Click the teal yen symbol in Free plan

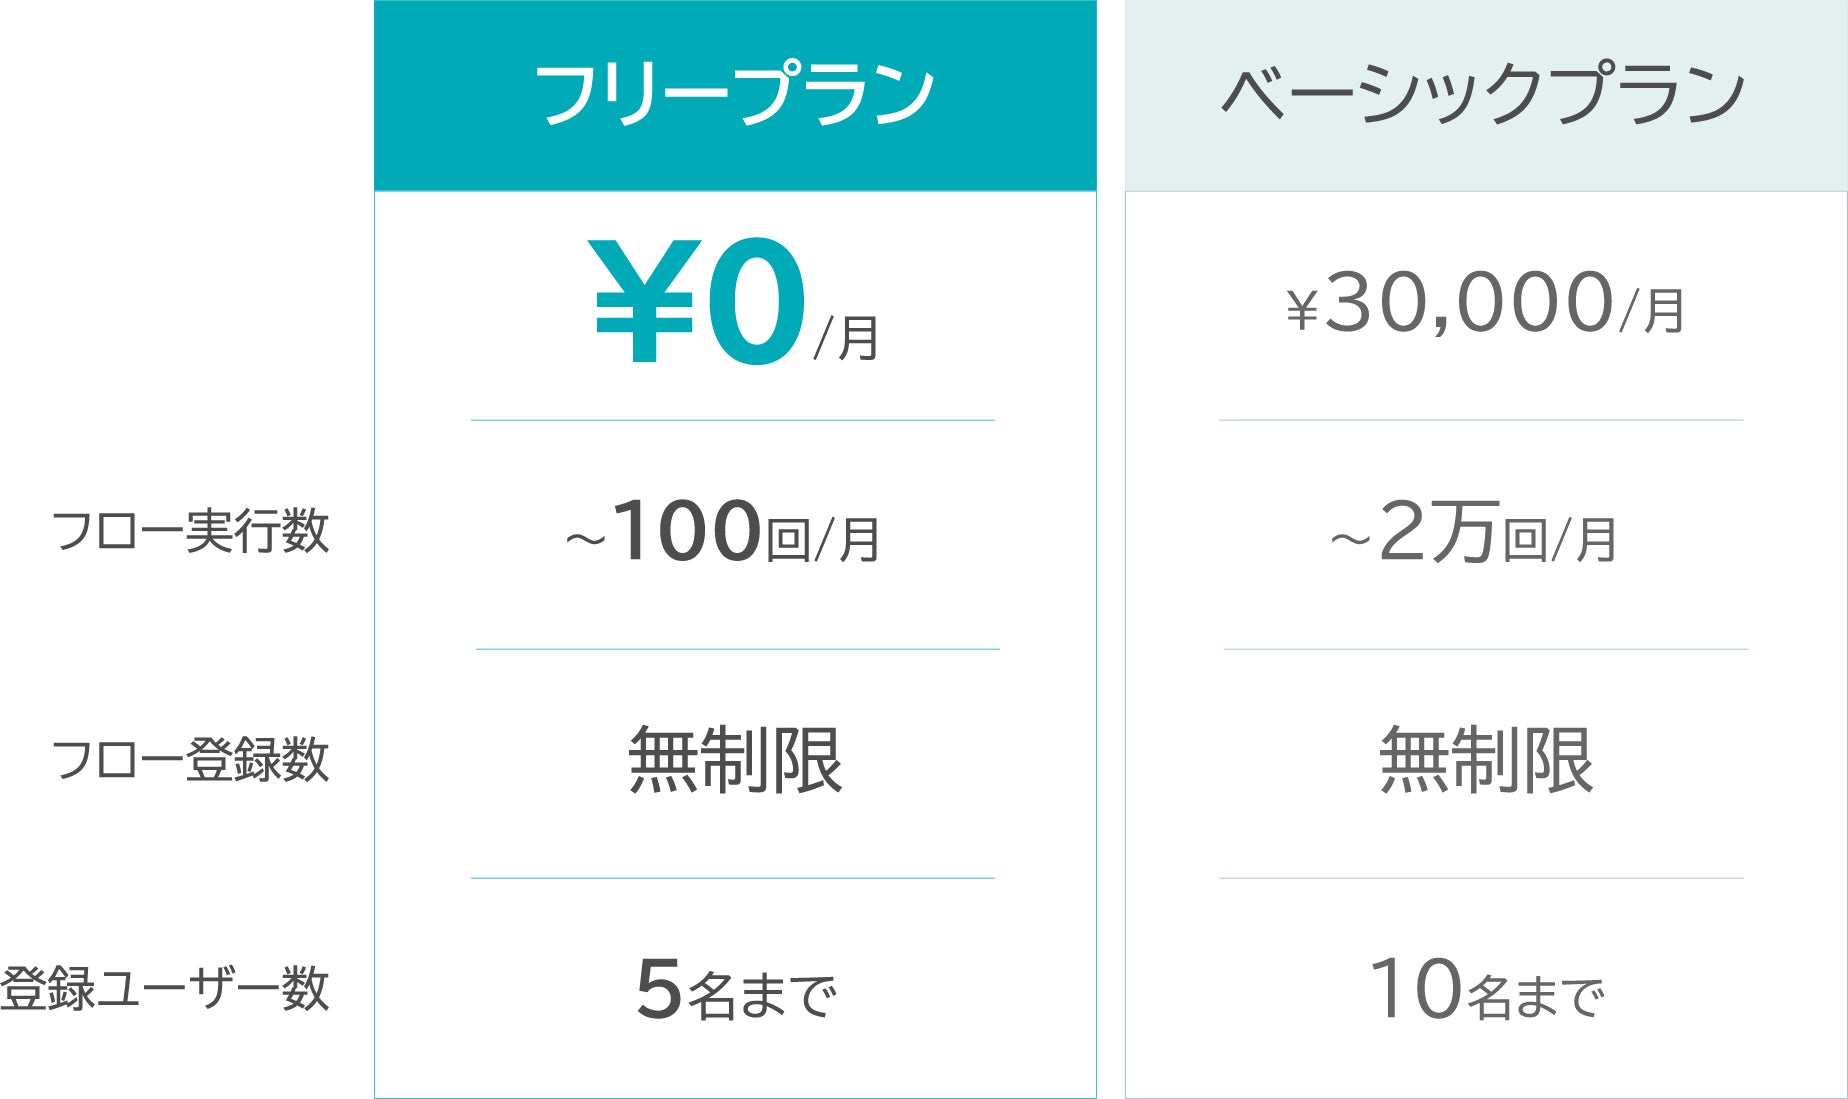[x=644, y=302]
